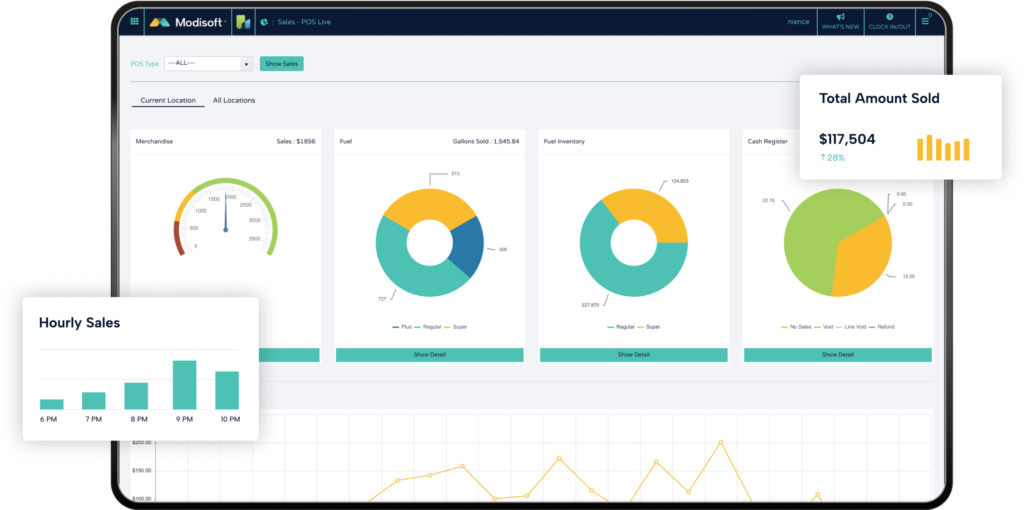
Task: Click Show Detail under Fuel chart
Action: coord(429,355)
